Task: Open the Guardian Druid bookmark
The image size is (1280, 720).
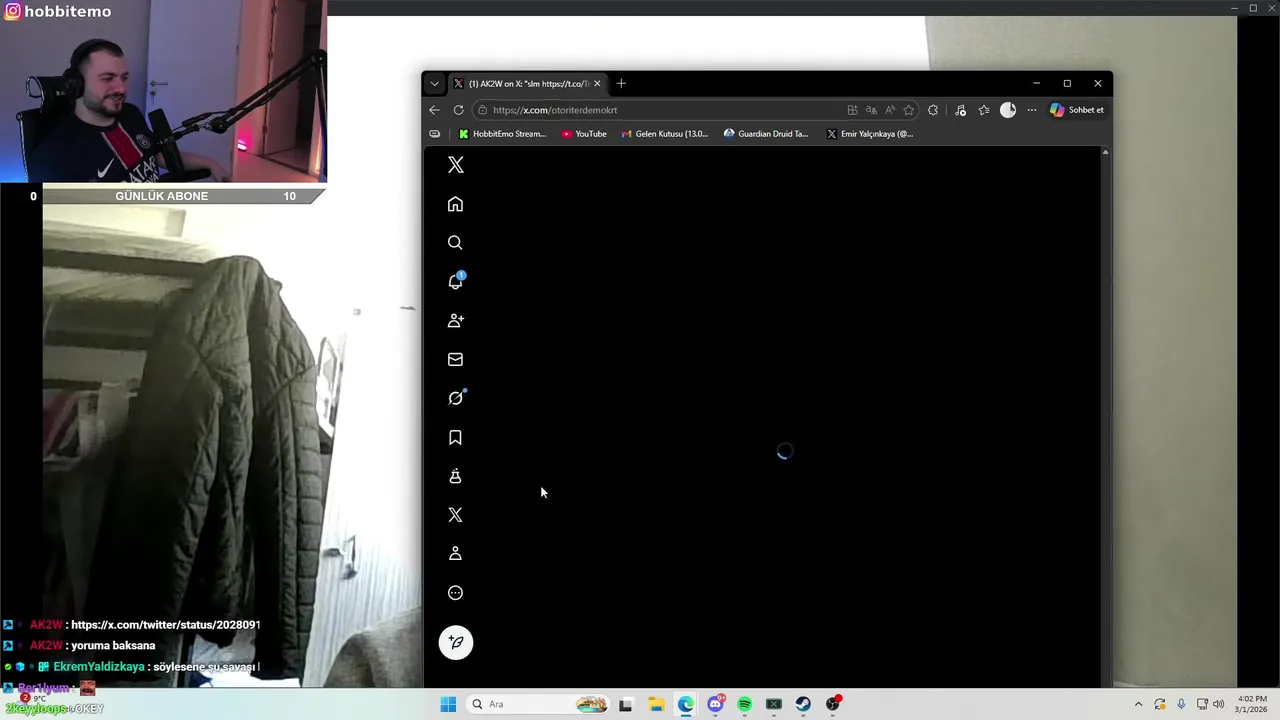Action: pyautogui.click(x=766, y=134)
